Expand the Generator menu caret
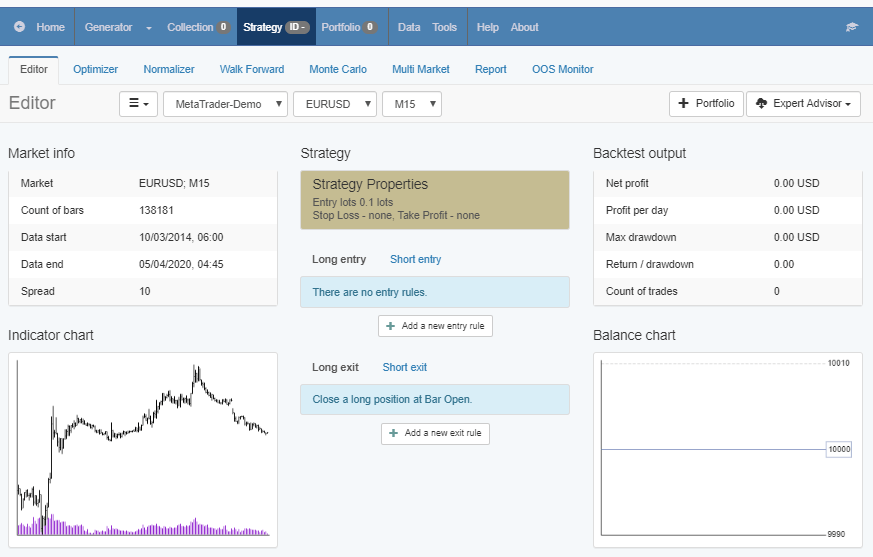Screen dimensions: 873x557 click(x=149, y=28)
